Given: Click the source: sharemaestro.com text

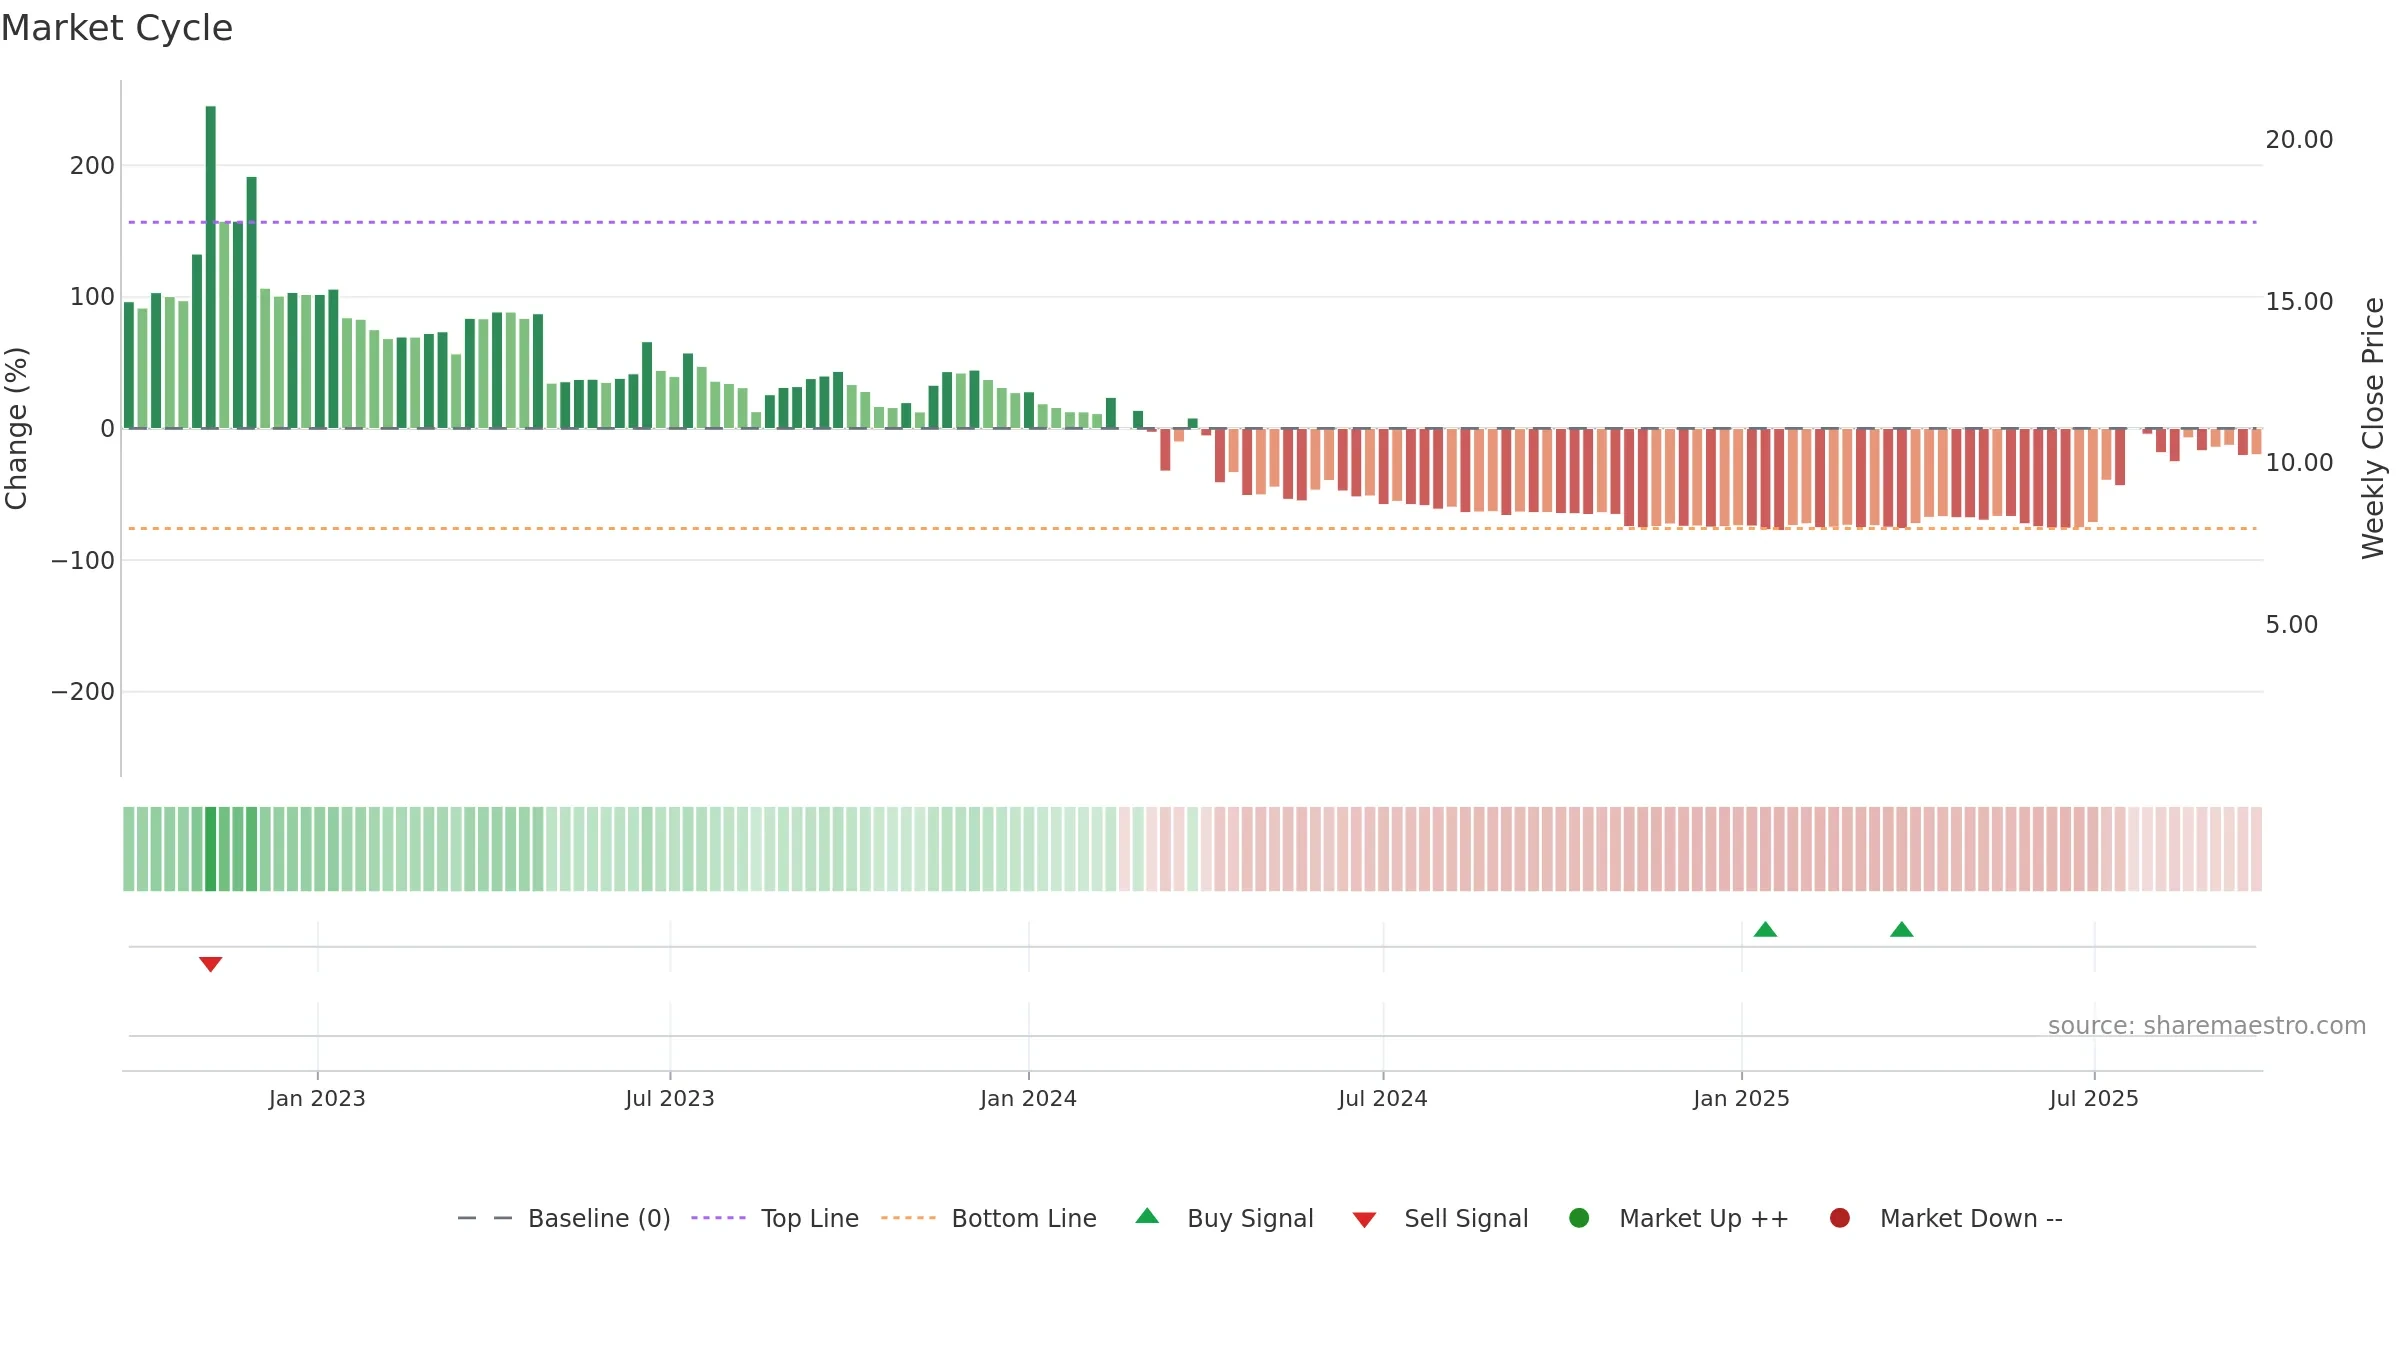Looking at the screenshot, I should coord(2207,1026).
